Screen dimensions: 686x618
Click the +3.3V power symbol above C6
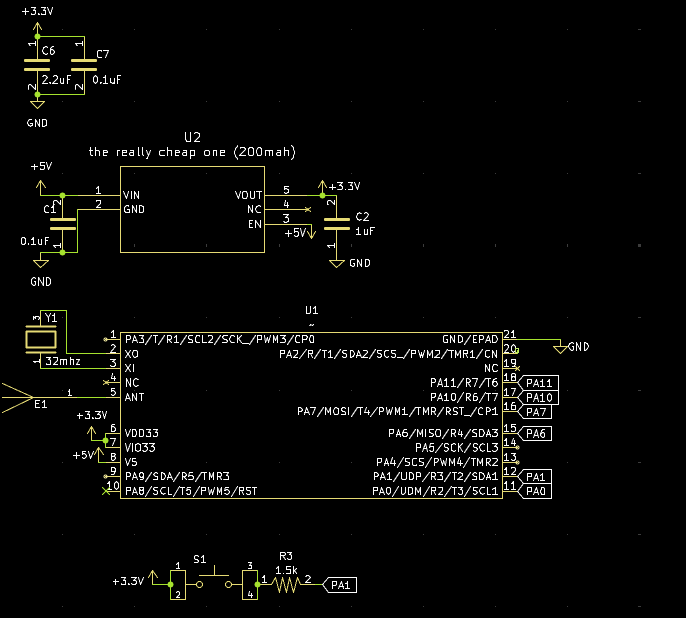[38, 27]
